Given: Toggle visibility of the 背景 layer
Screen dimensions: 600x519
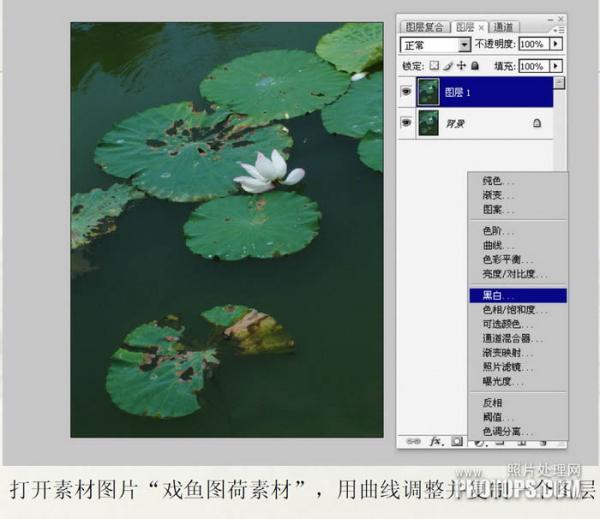Looking at the screenshot, I should (406, 122).
